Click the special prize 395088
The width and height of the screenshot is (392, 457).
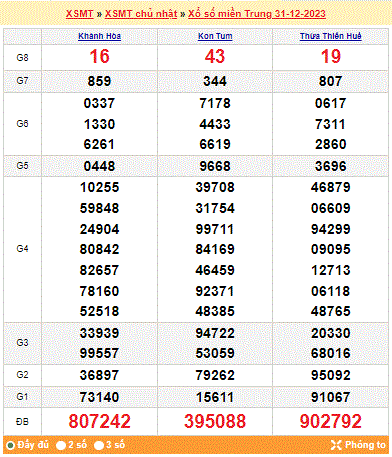point(215,421)
